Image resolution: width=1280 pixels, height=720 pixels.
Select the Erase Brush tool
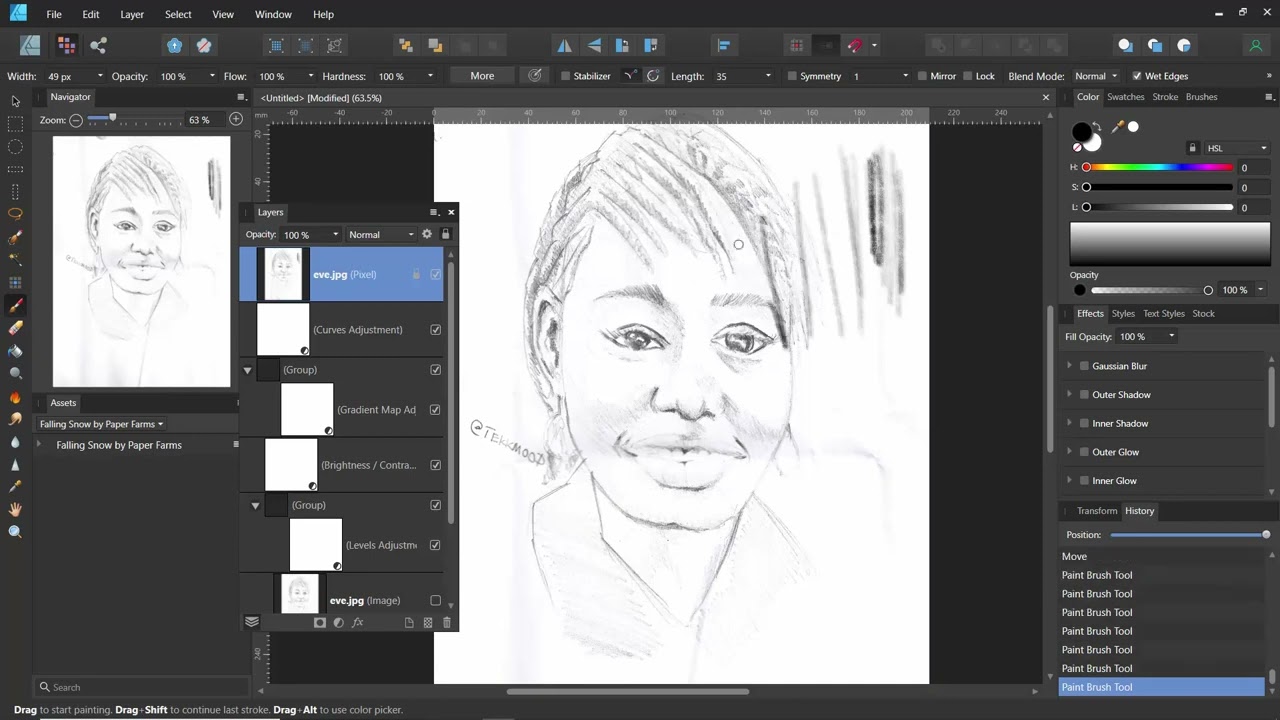point(15,328)
